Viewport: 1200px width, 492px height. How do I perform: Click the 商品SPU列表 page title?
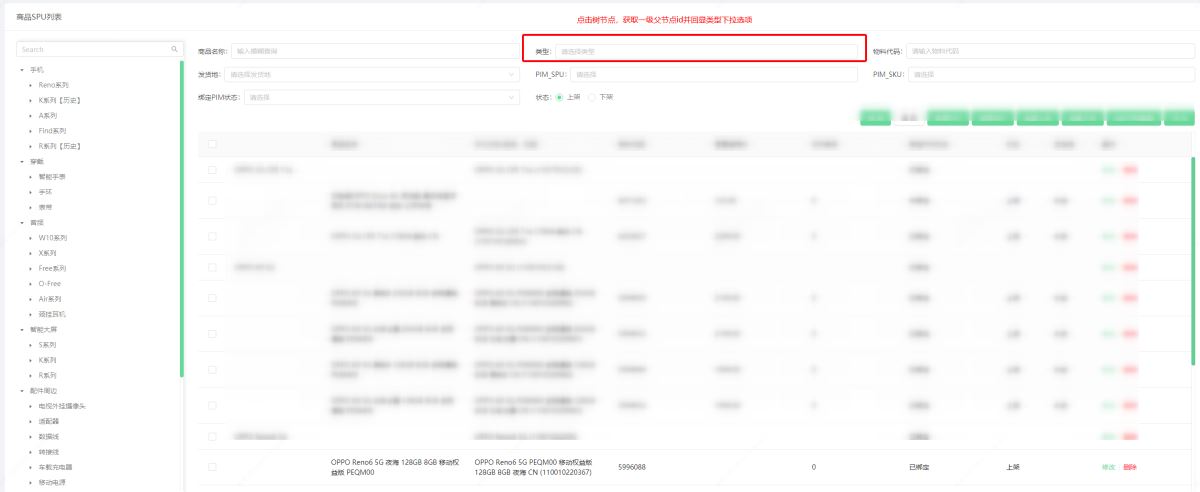(38, 17)
